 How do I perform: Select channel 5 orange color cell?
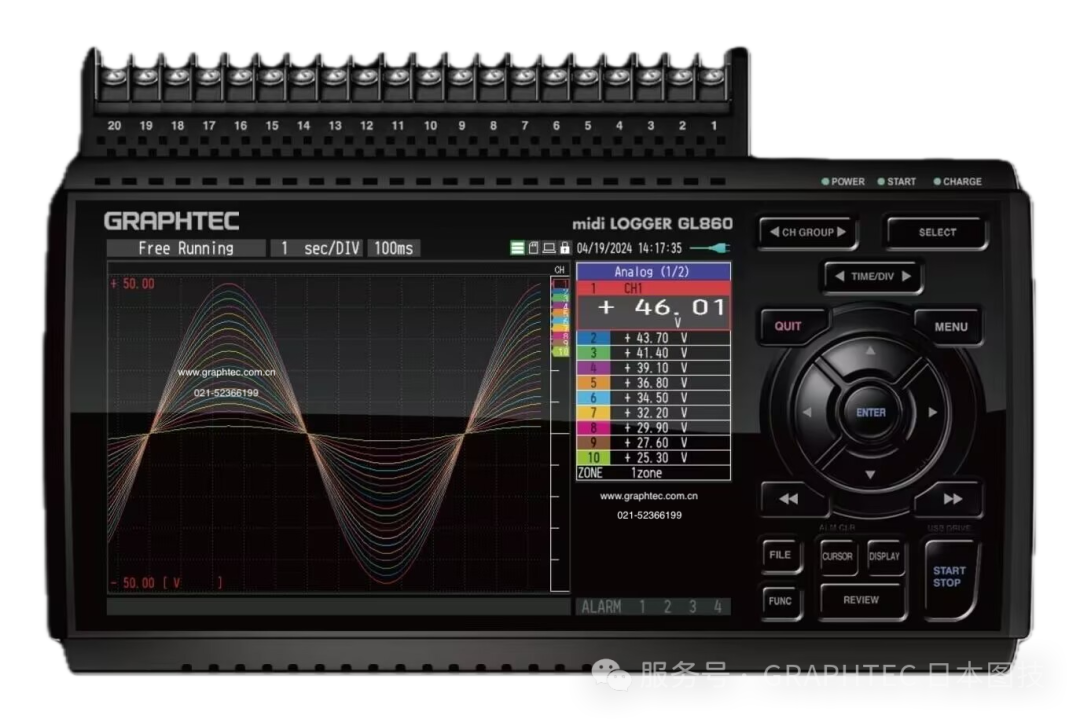click(593, 383)
